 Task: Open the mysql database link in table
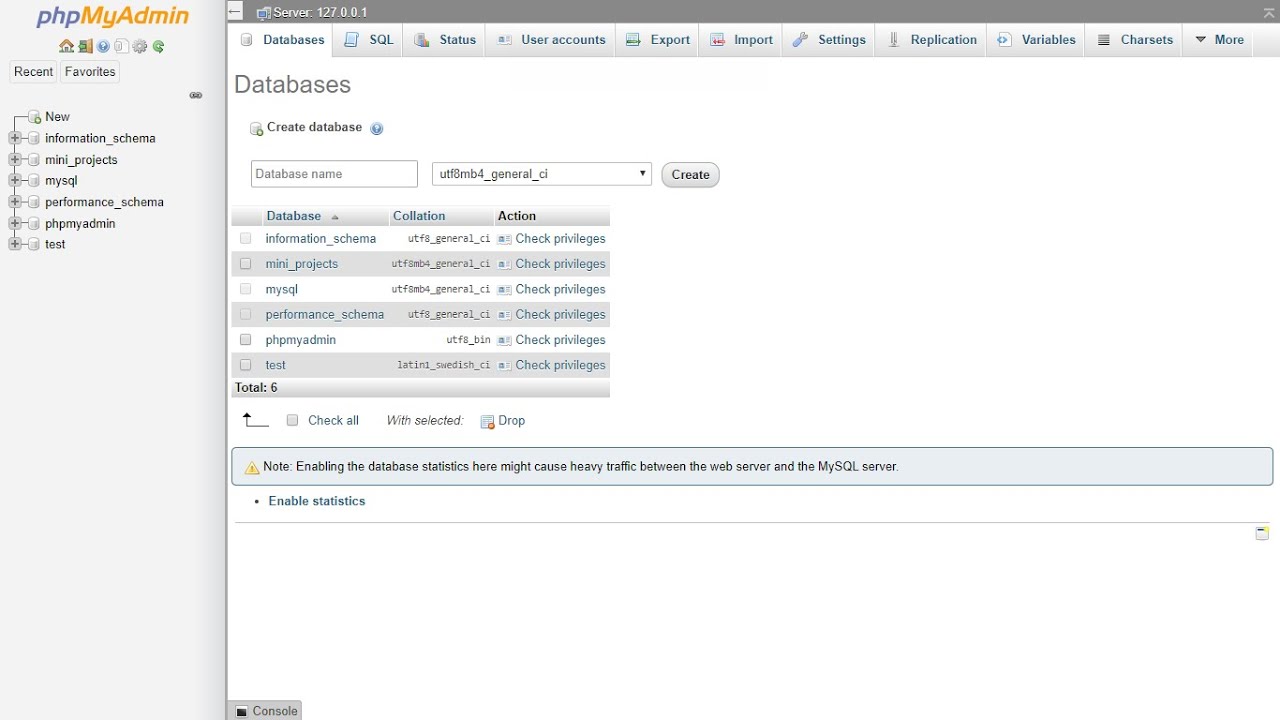tap(281, 289)
